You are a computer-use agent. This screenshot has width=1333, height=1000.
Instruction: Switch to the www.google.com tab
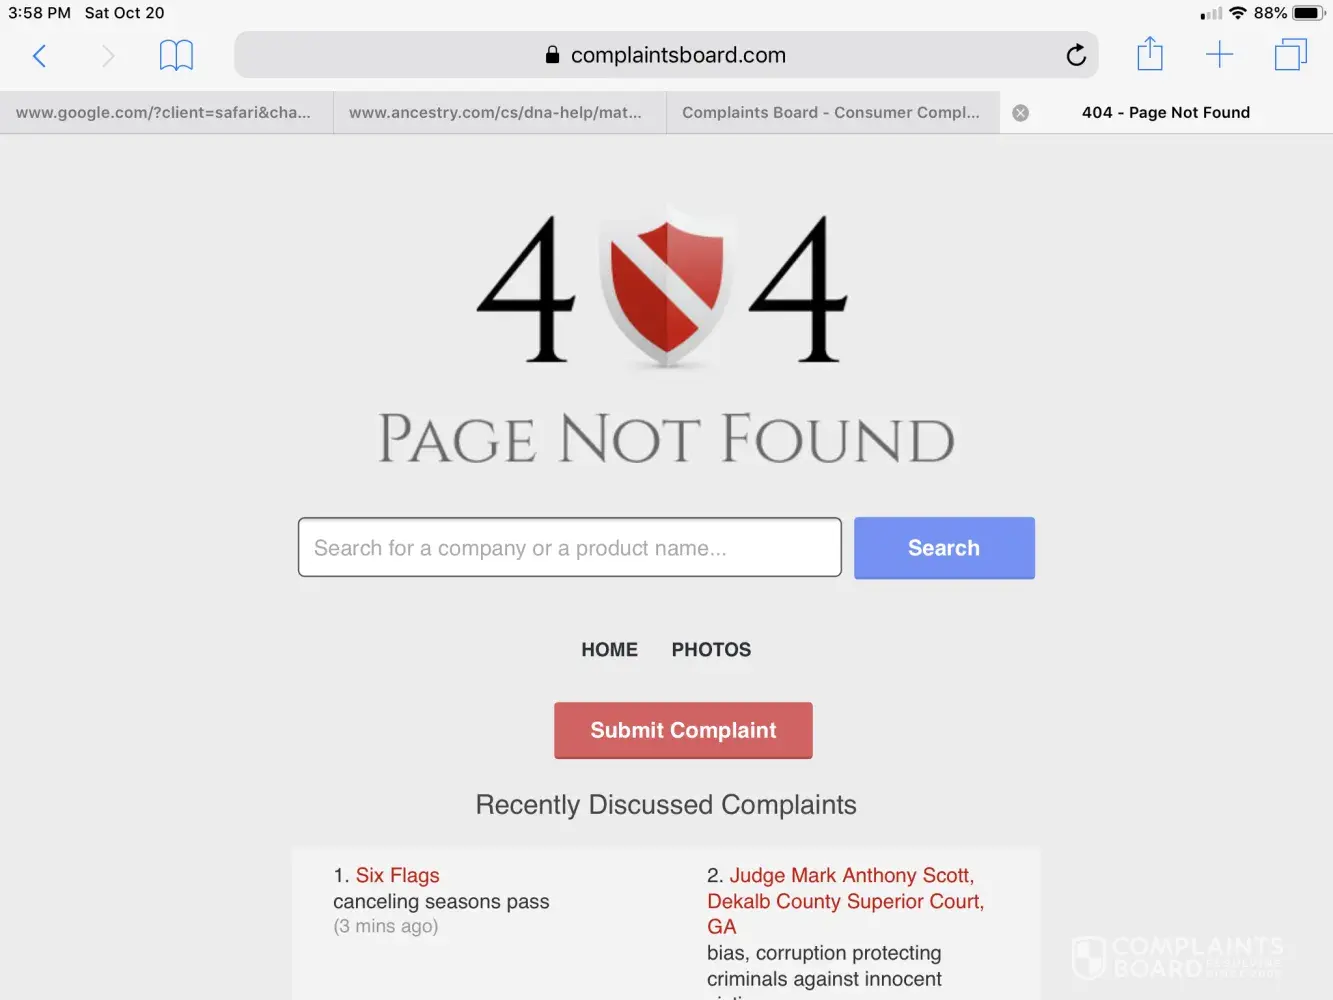[x=166, y=113]
